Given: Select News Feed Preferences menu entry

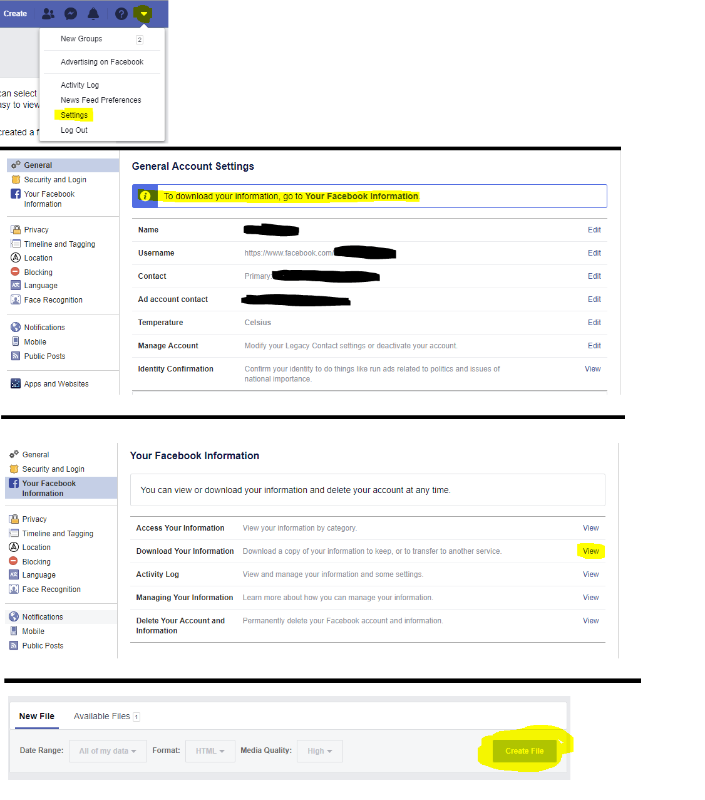Looking at the screenshot, I should (101, 100).
